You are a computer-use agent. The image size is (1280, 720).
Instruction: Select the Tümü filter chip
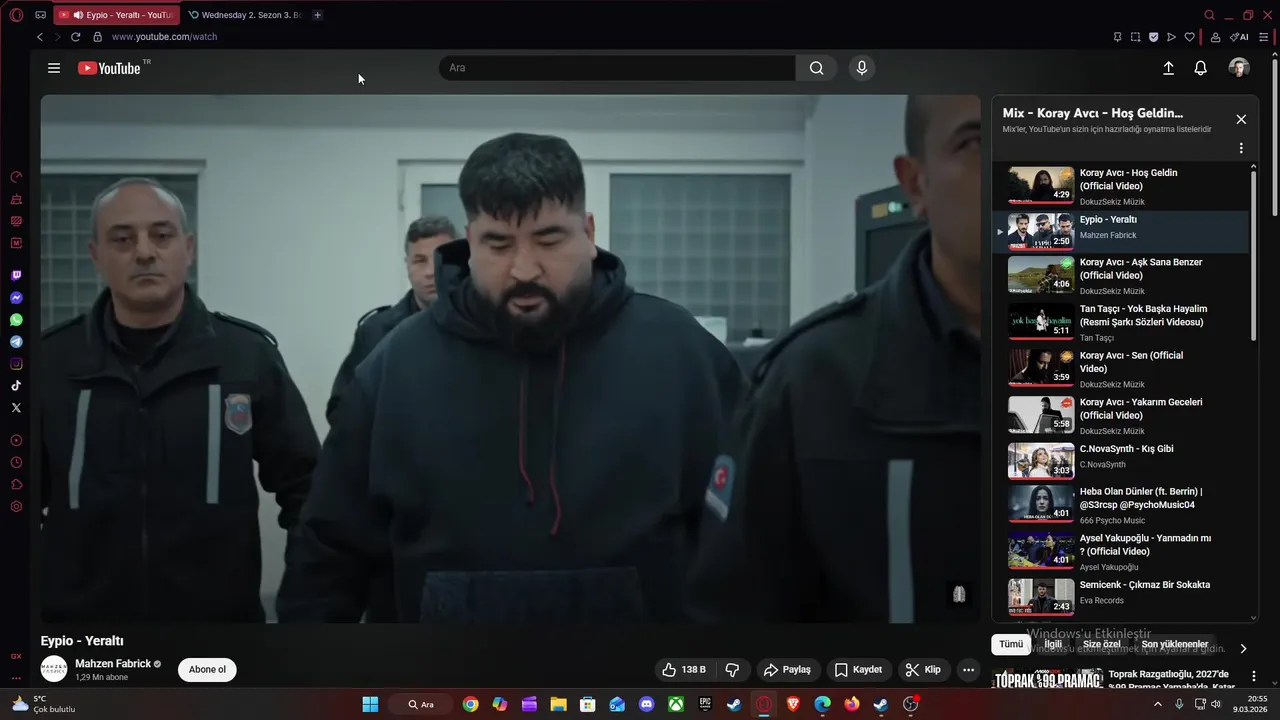pyautogui.click(x=1011, y=645)
